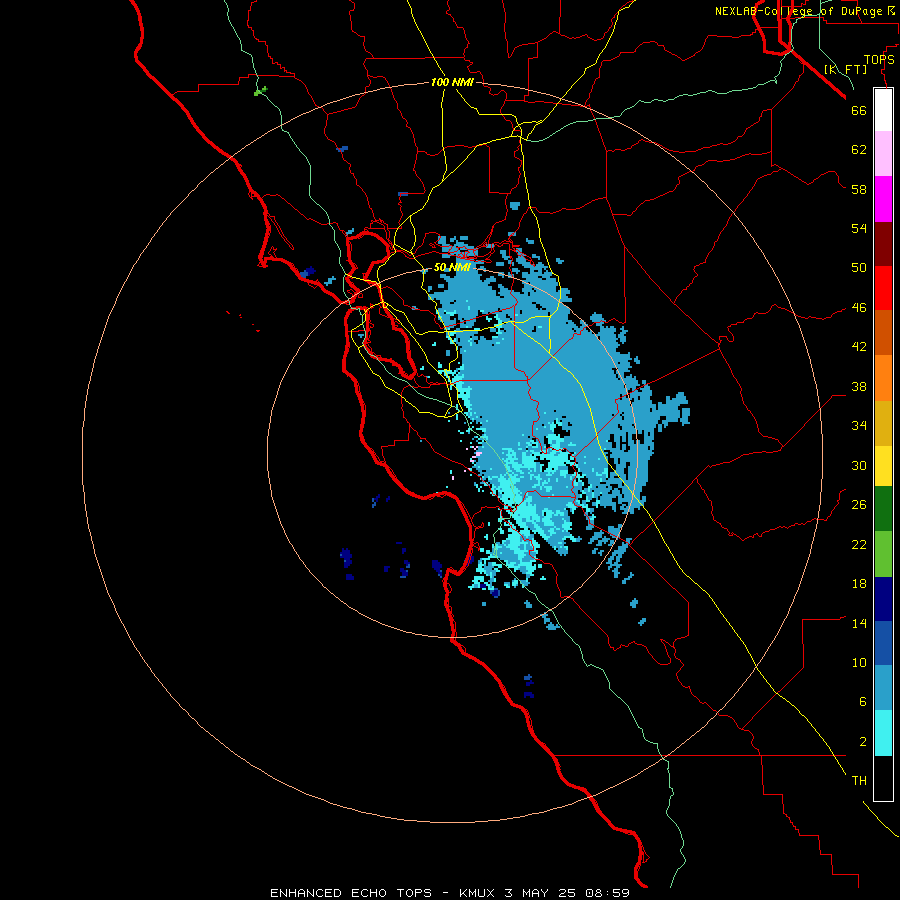
Task: Click the 'KMUX' radar site identifier
Action: (476, 893)
